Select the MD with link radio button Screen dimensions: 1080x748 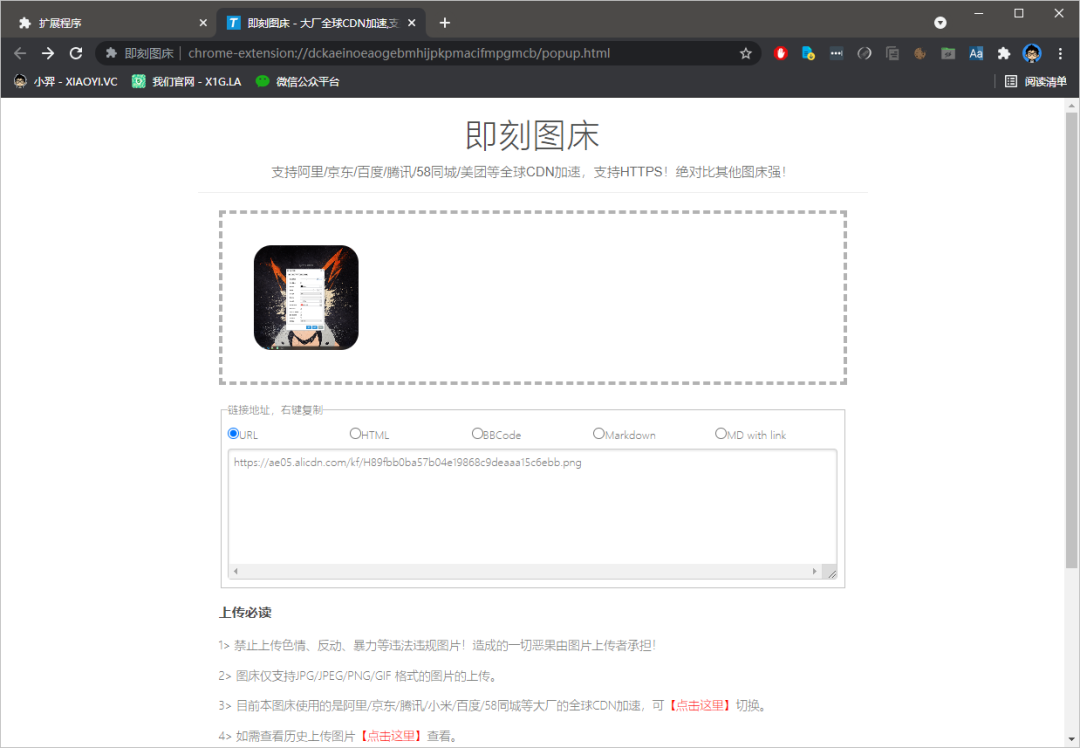(x=720, y=433)
